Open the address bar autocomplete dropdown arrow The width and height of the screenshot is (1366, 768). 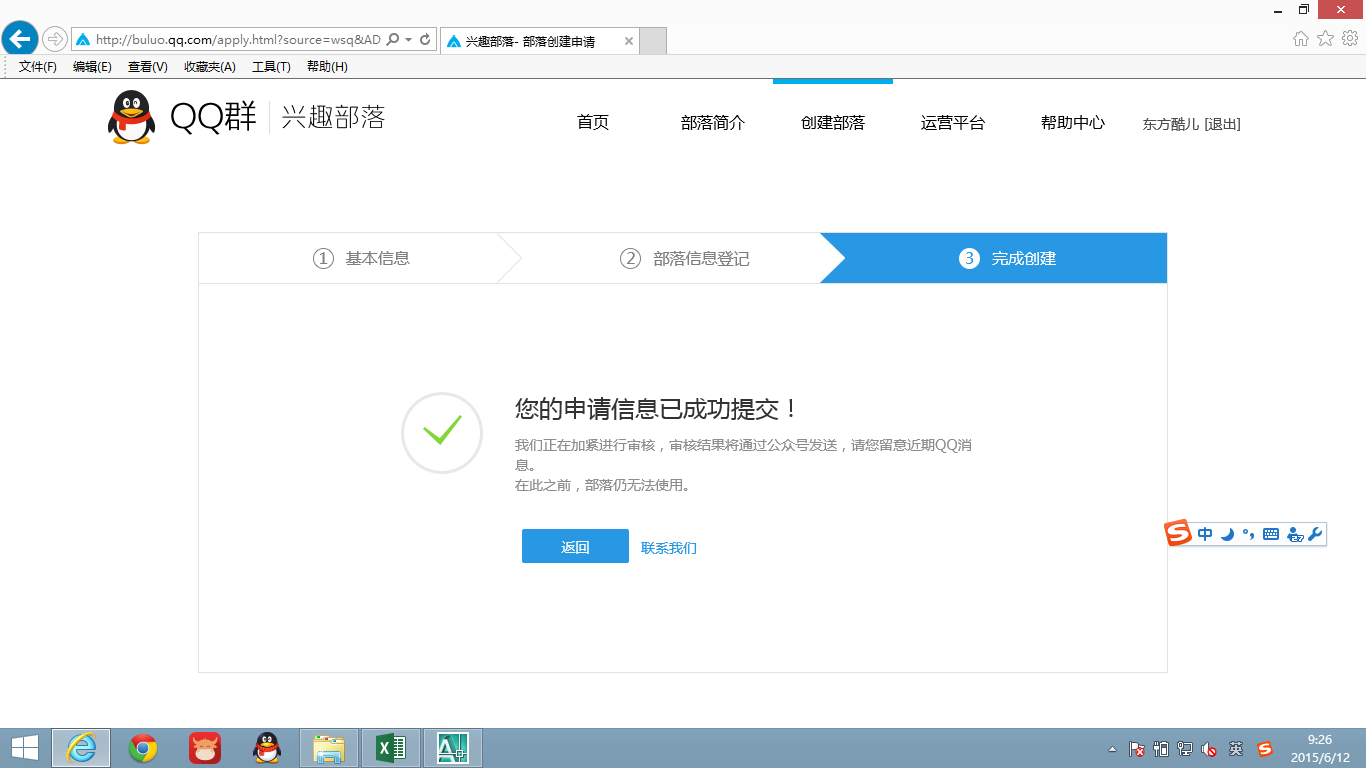point(408,40)
